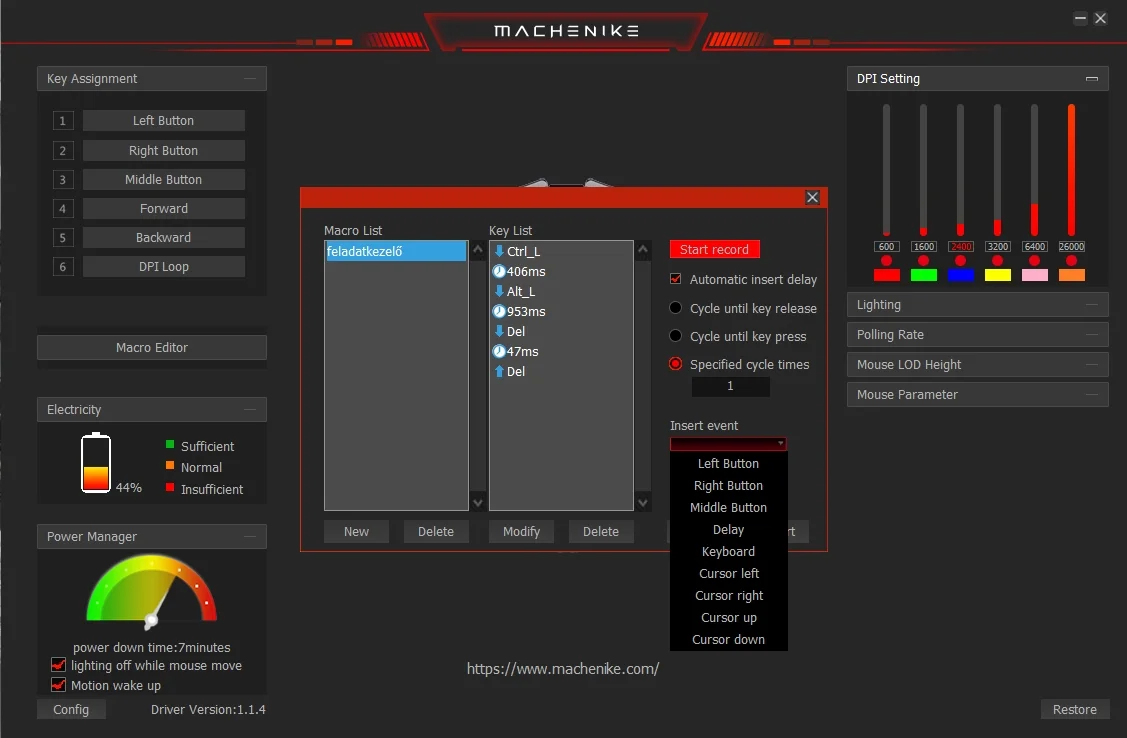The height and width of the screenshot is (738, 1127).
Task: Choose Cursor left from insert event list
Action: click(728, 573)
